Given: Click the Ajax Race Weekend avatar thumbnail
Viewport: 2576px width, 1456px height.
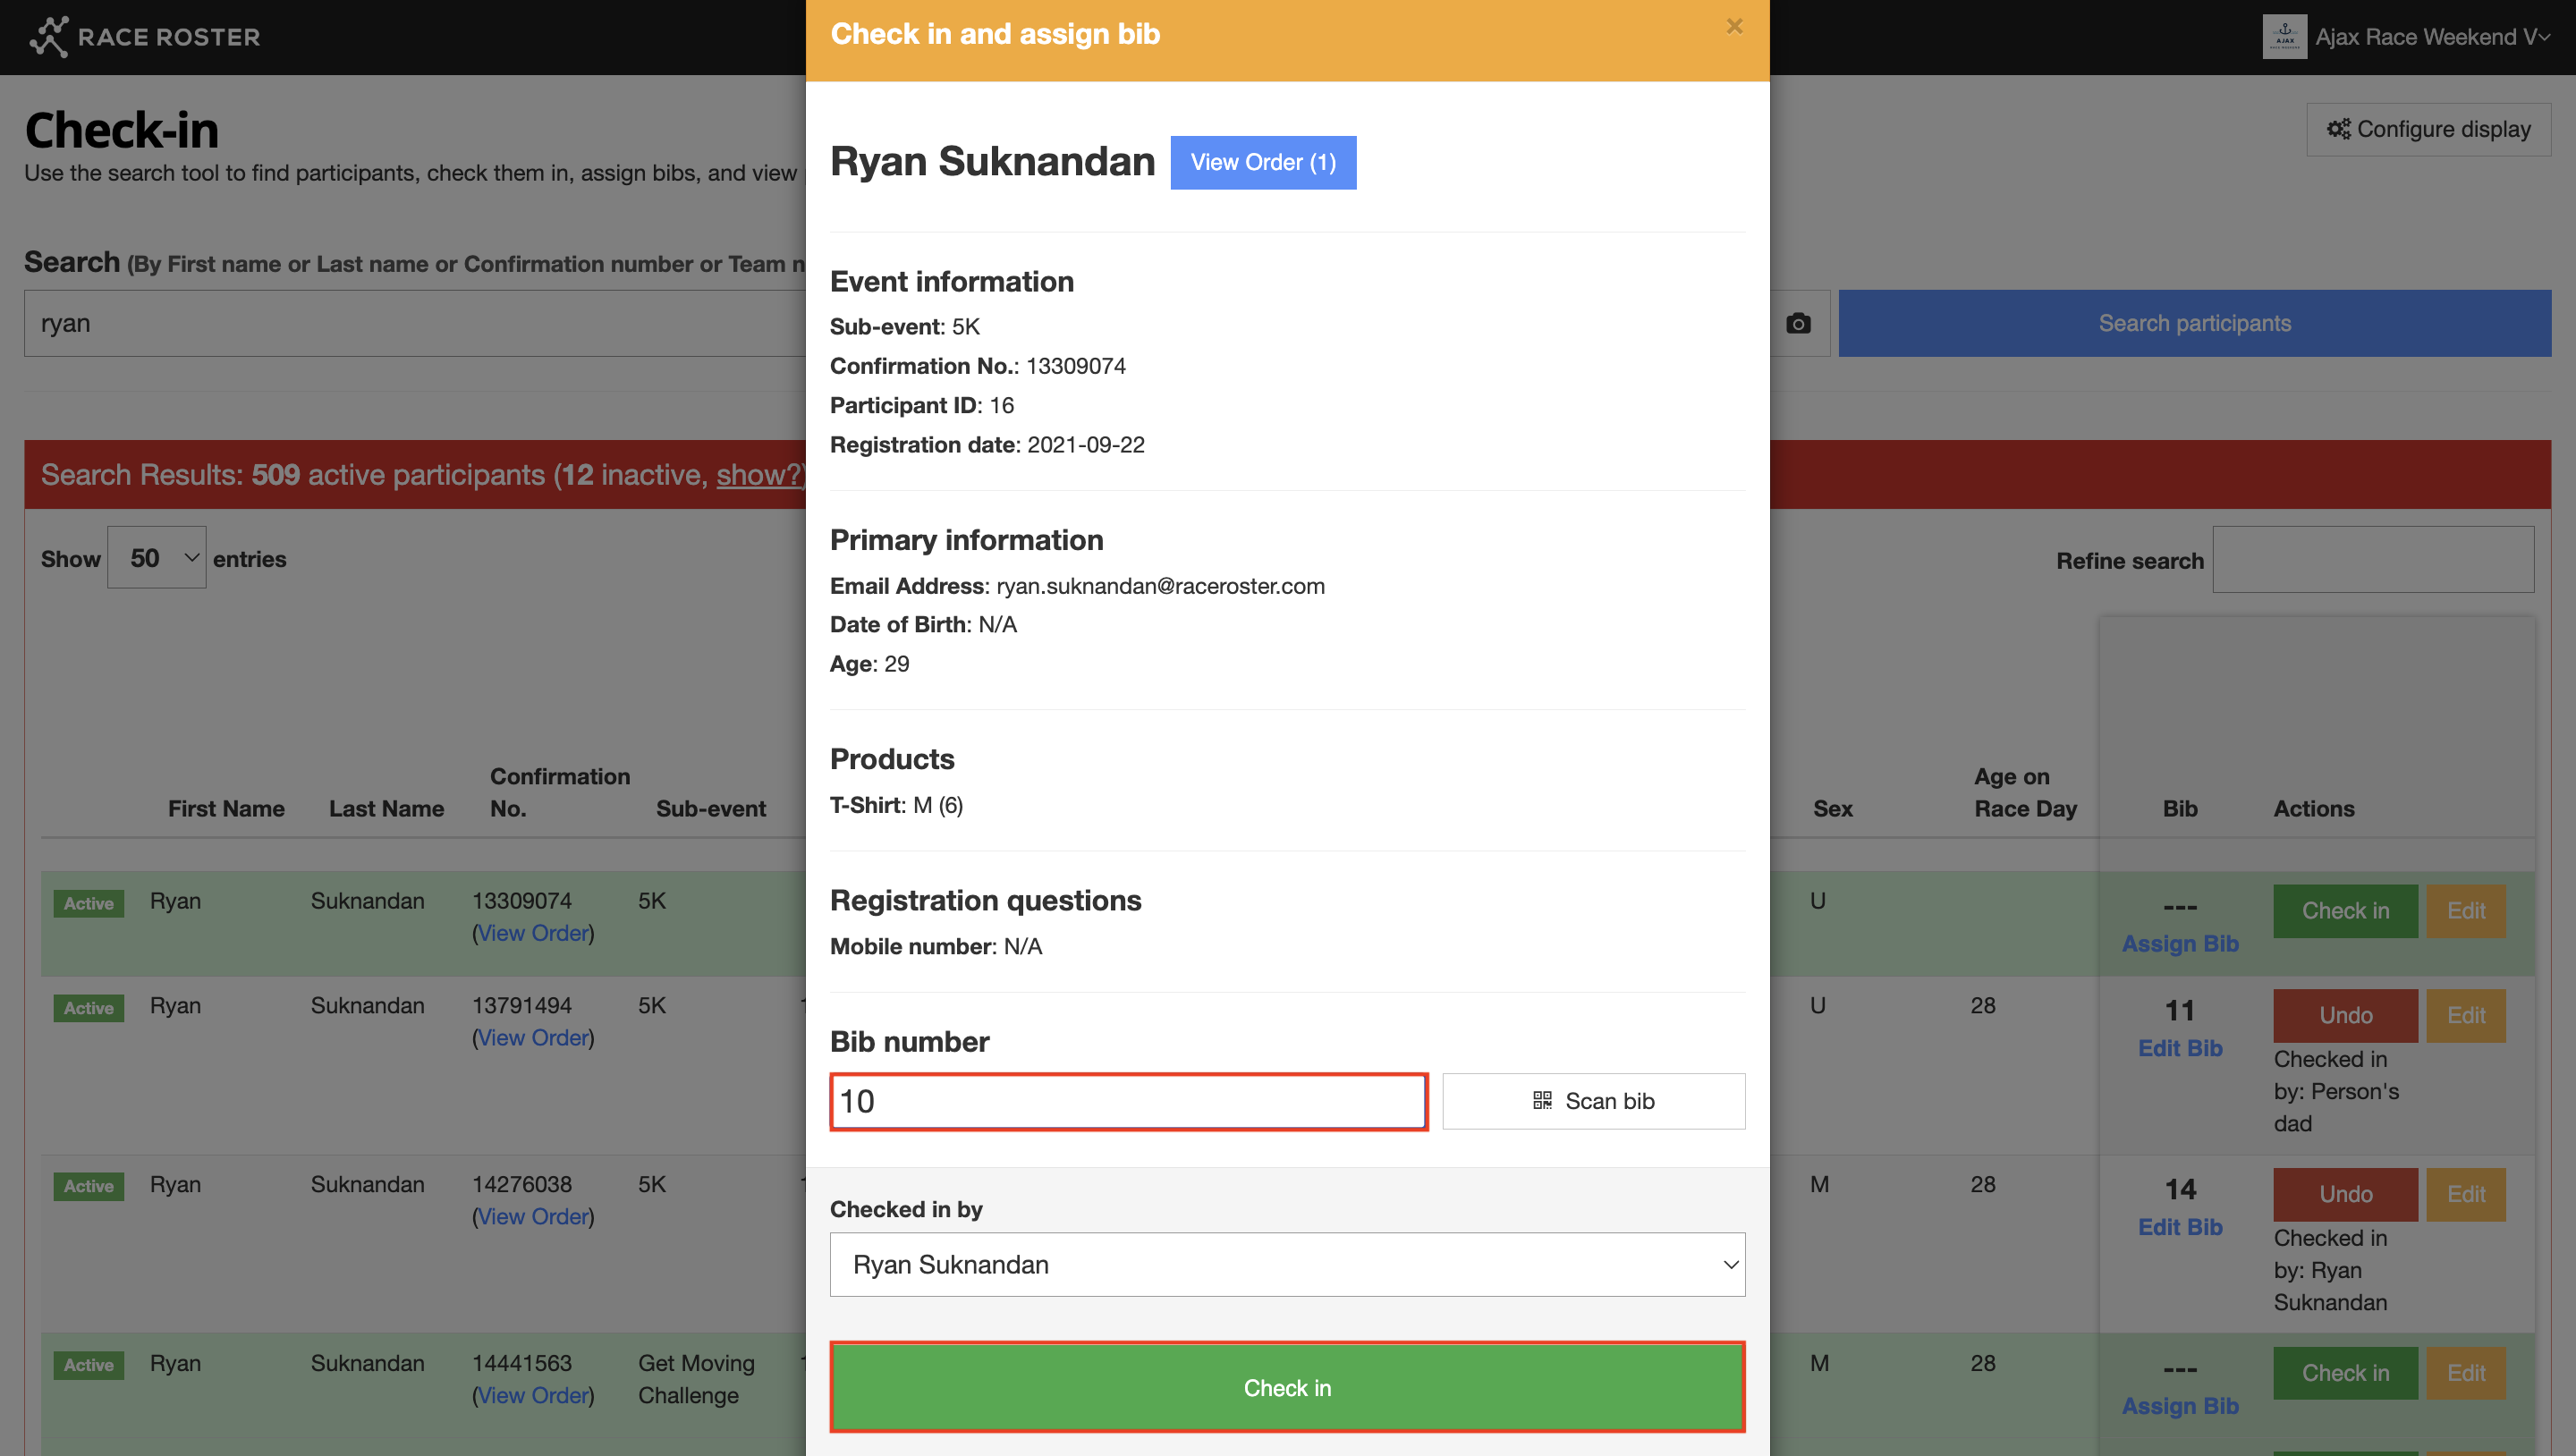Looking at the screenshot, I should click(2284, 37).
